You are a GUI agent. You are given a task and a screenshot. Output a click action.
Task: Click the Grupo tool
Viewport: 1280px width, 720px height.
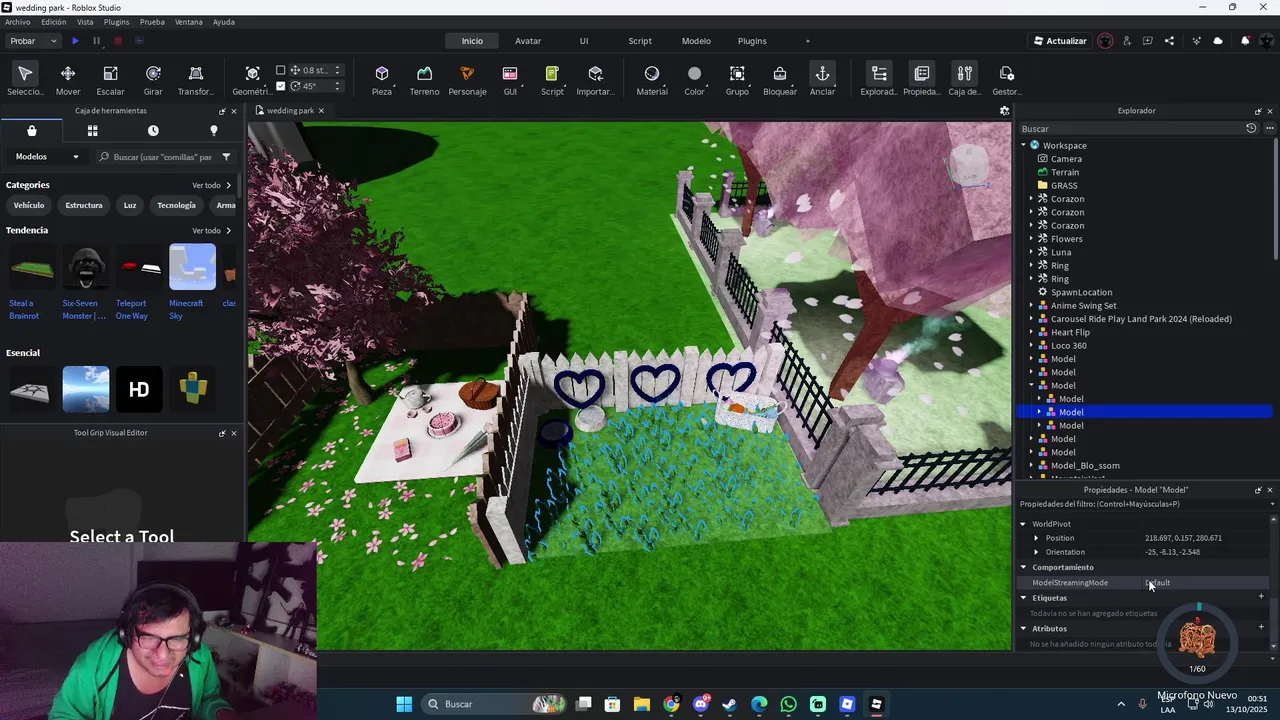tap(737, 79)
